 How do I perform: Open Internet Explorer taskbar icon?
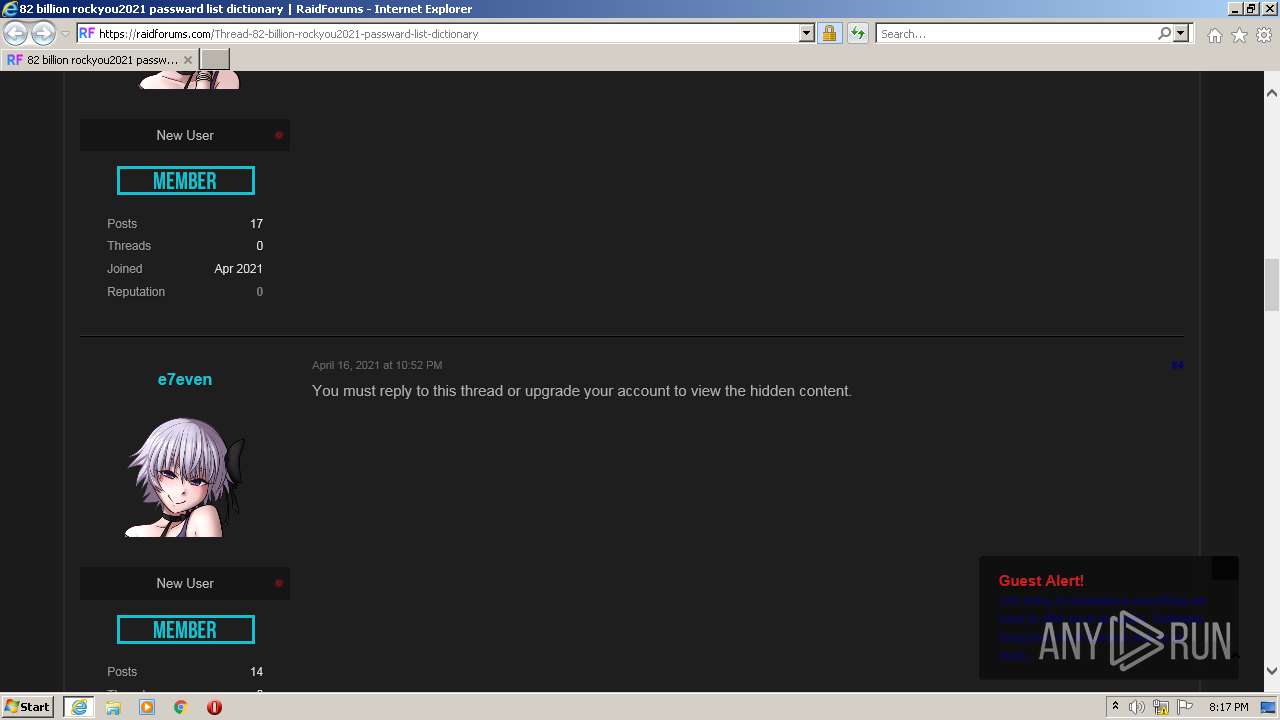(78, 707)
